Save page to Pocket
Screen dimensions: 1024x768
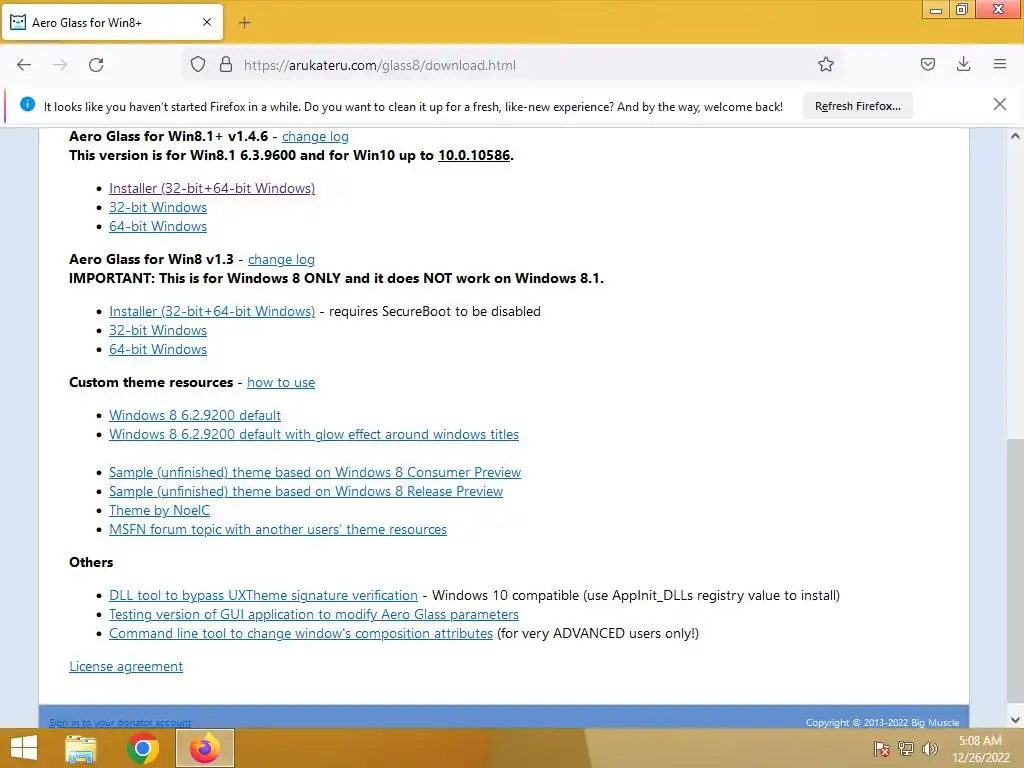[928, 65]
